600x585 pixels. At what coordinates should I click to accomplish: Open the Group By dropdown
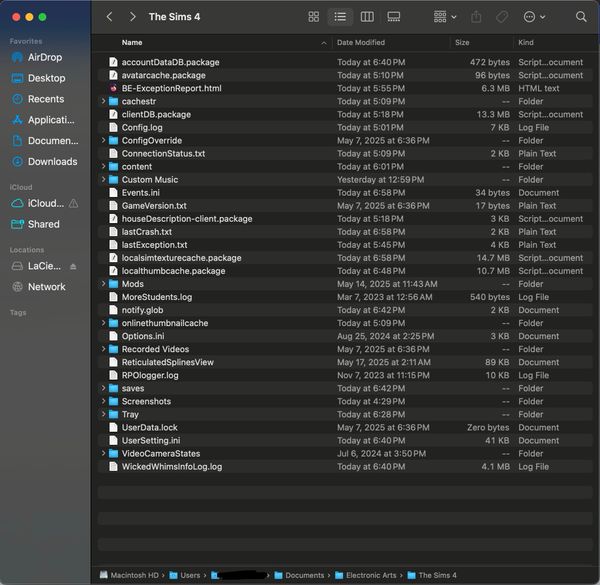[445, 17]
